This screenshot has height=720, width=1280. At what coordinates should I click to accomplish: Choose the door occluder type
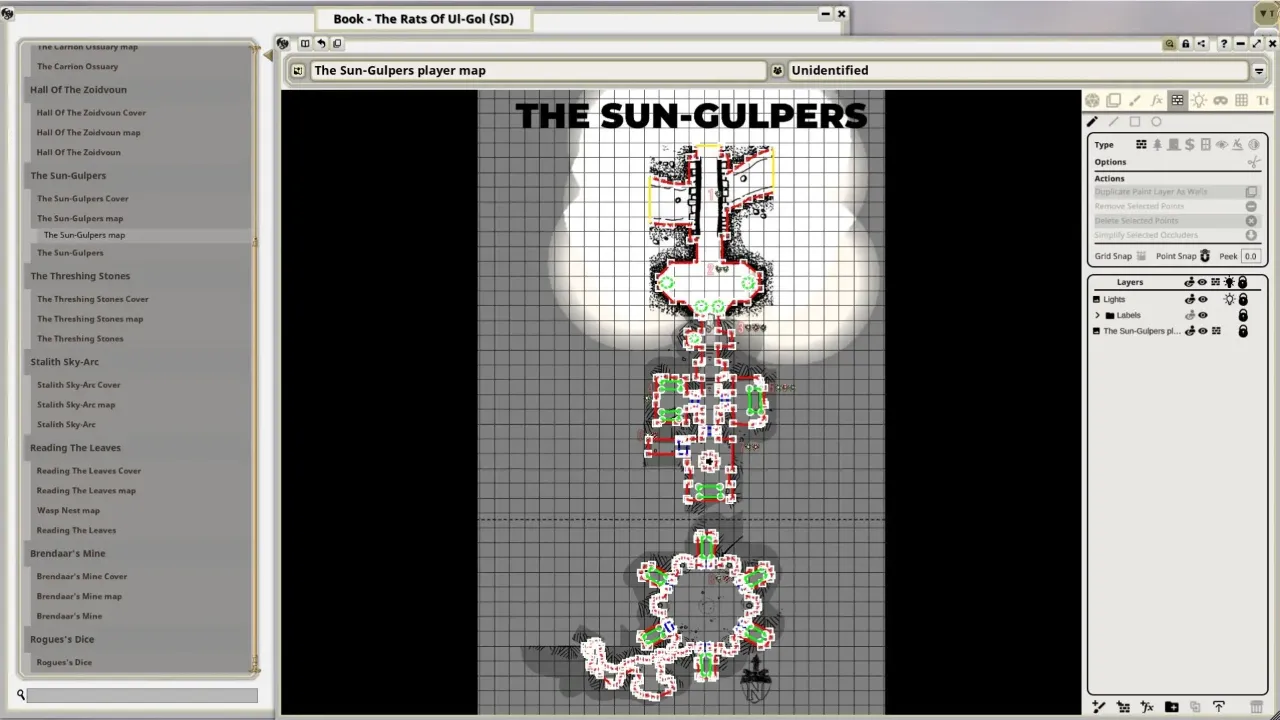click(1174, 145)
